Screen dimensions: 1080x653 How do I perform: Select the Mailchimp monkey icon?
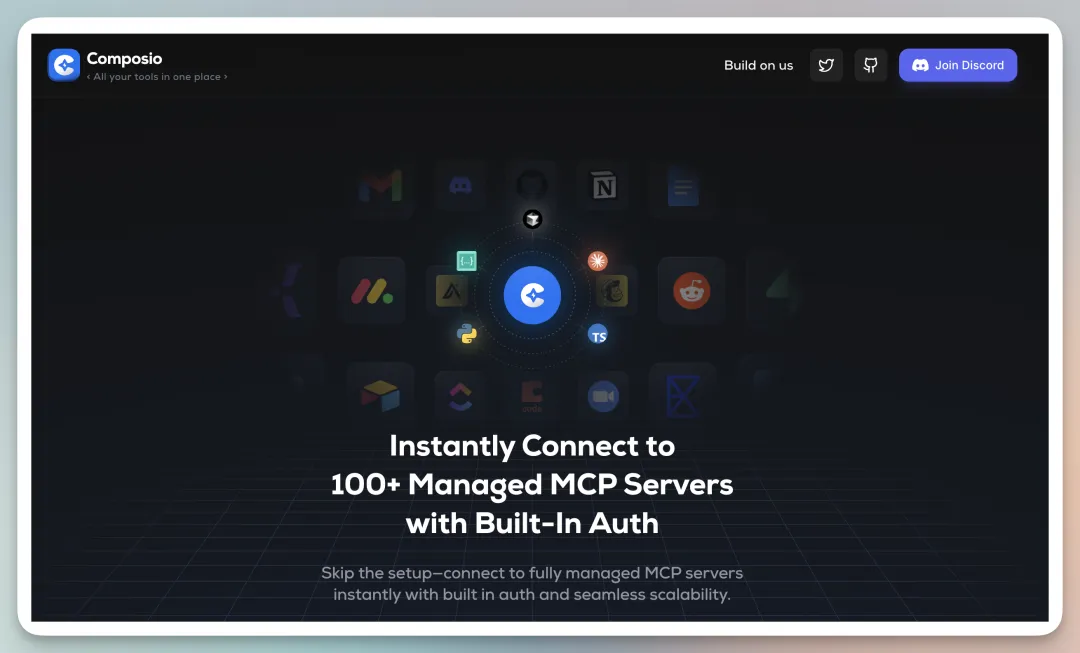612,291
